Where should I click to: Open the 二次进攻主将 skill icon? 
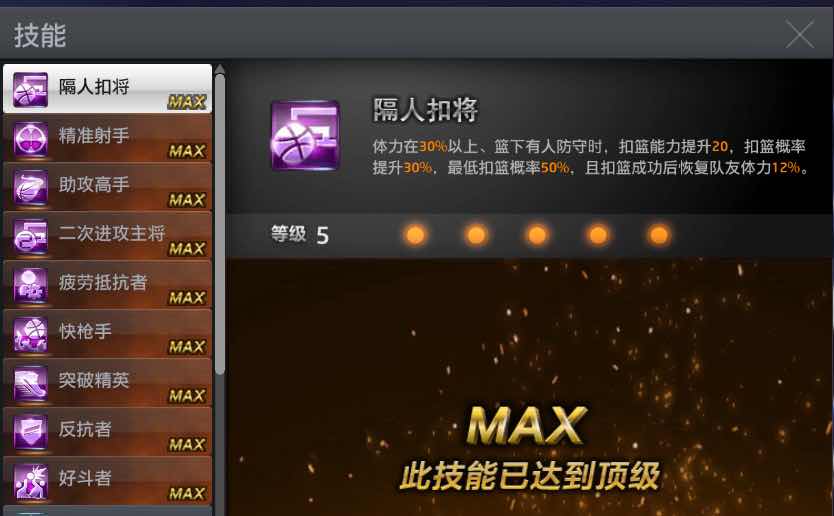pos(30,237)
